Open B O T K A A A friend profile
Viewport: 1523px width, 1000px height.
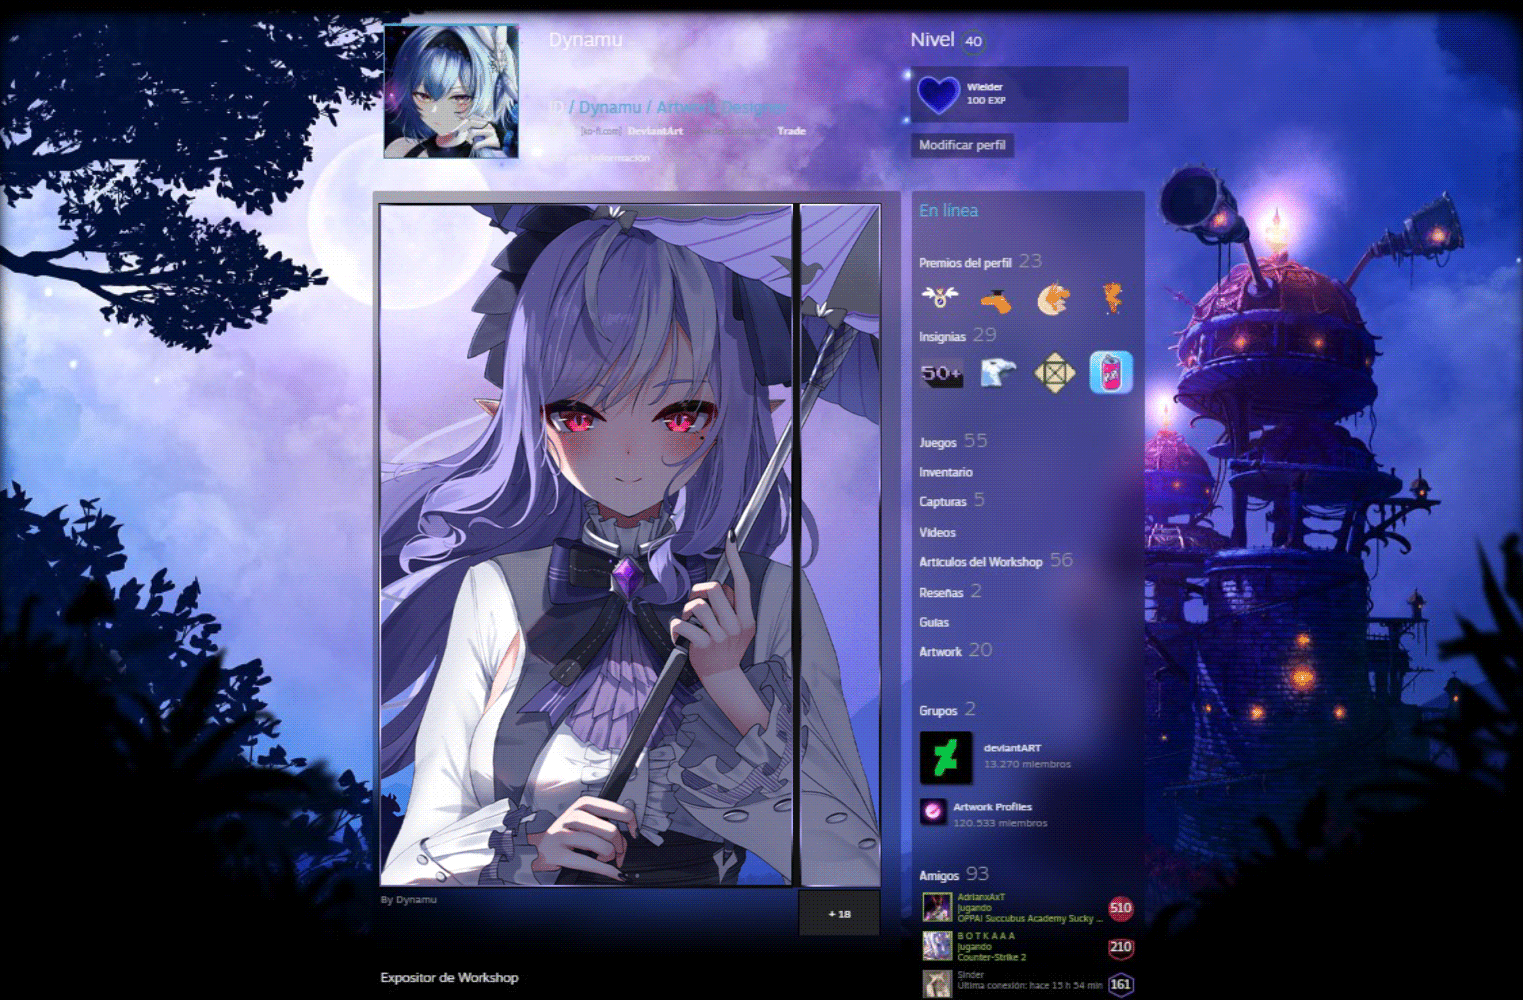click(986, 936)
